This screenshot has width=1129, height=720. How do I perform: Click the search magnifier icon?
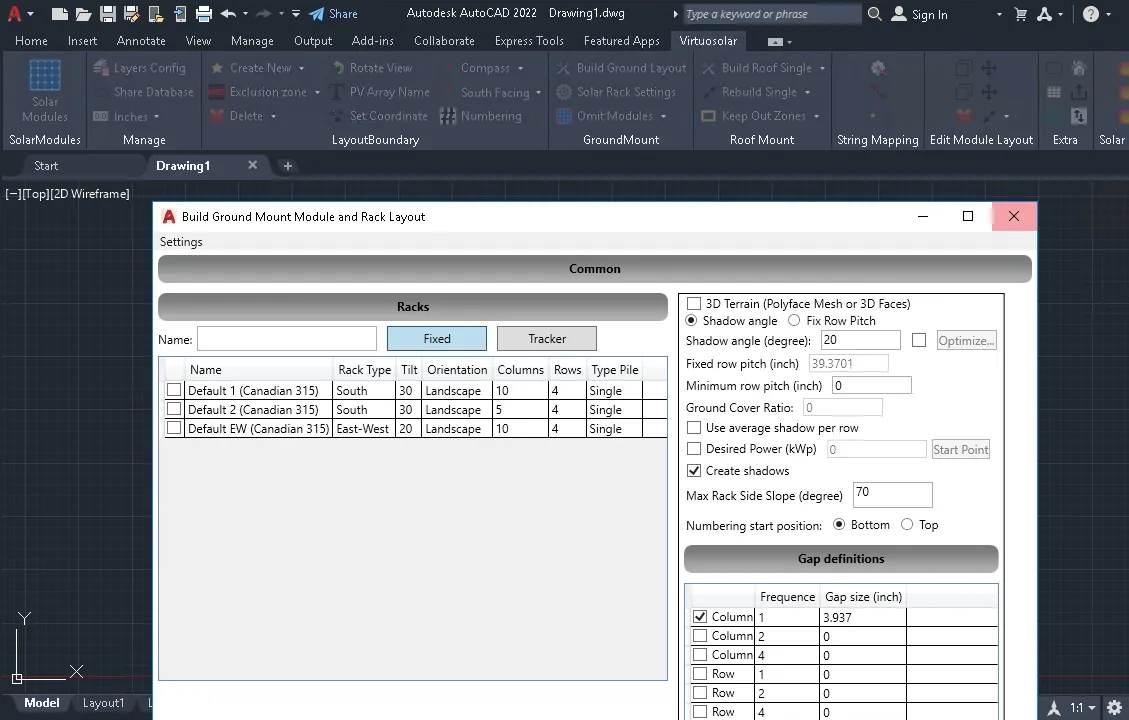(x=874, y=14)
